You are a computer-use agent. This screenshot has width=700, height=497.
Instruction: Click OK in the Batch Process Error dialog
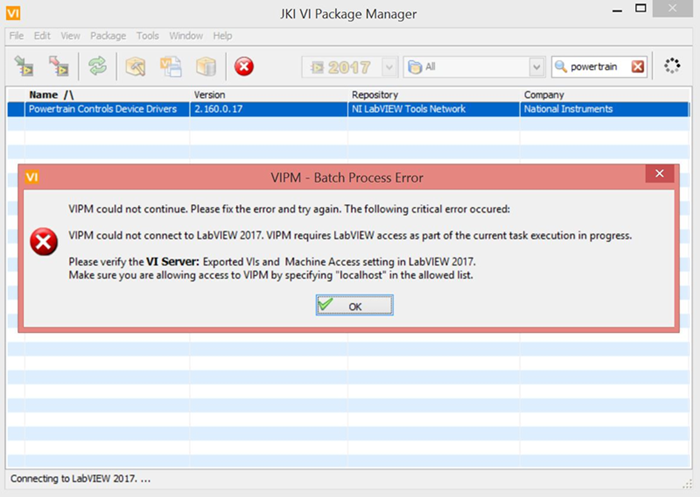coord(354,305)
